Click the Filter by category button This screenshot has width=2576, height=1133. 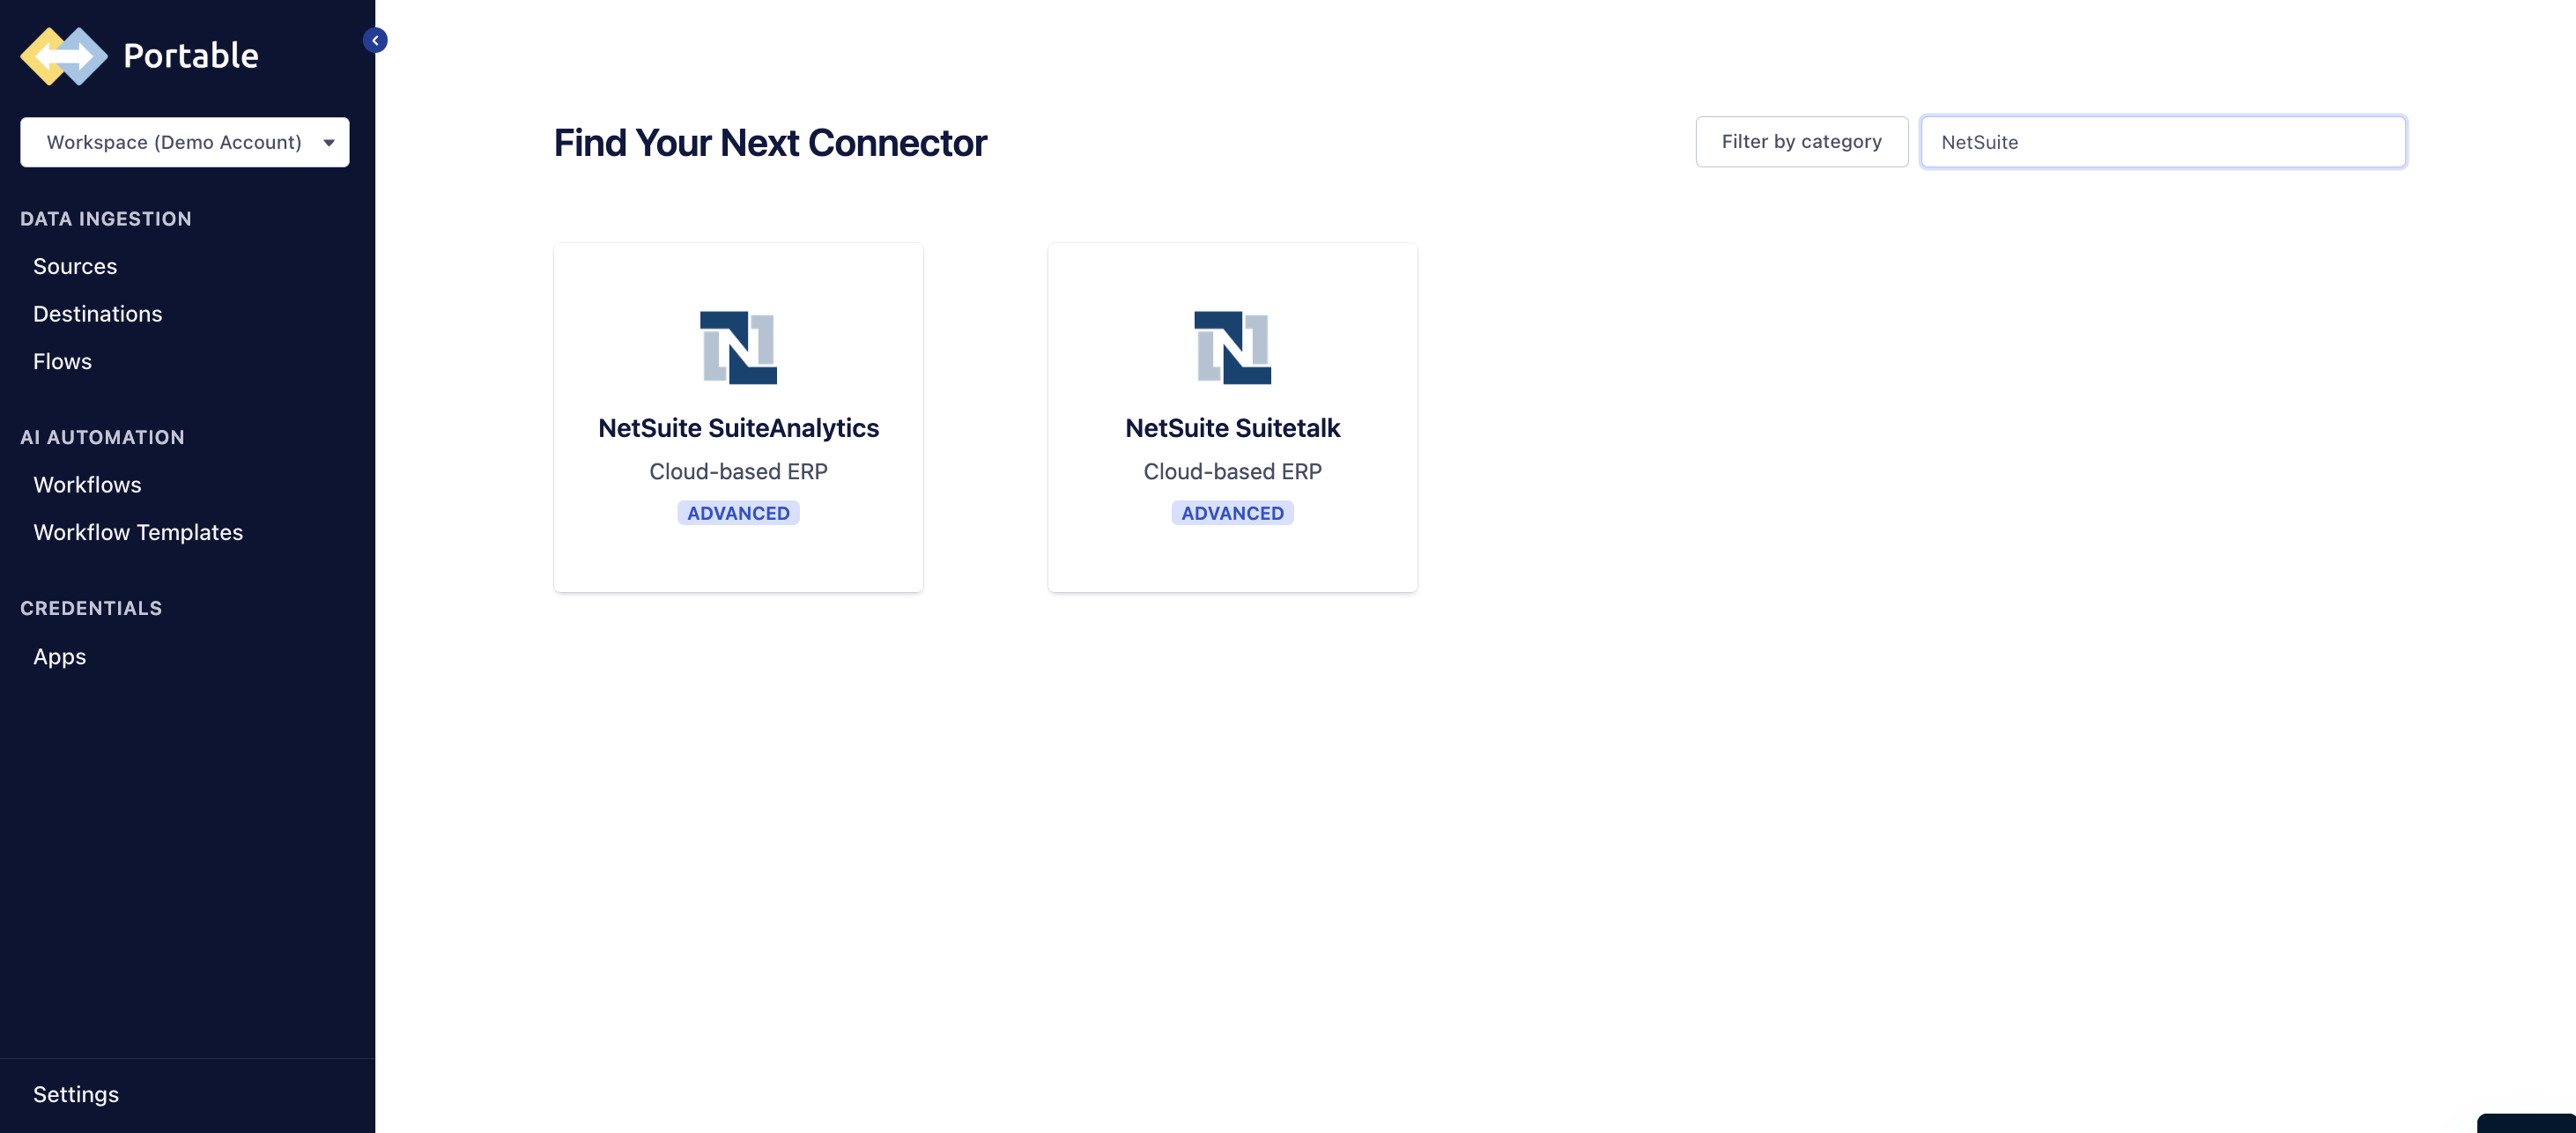point(1801,142)
